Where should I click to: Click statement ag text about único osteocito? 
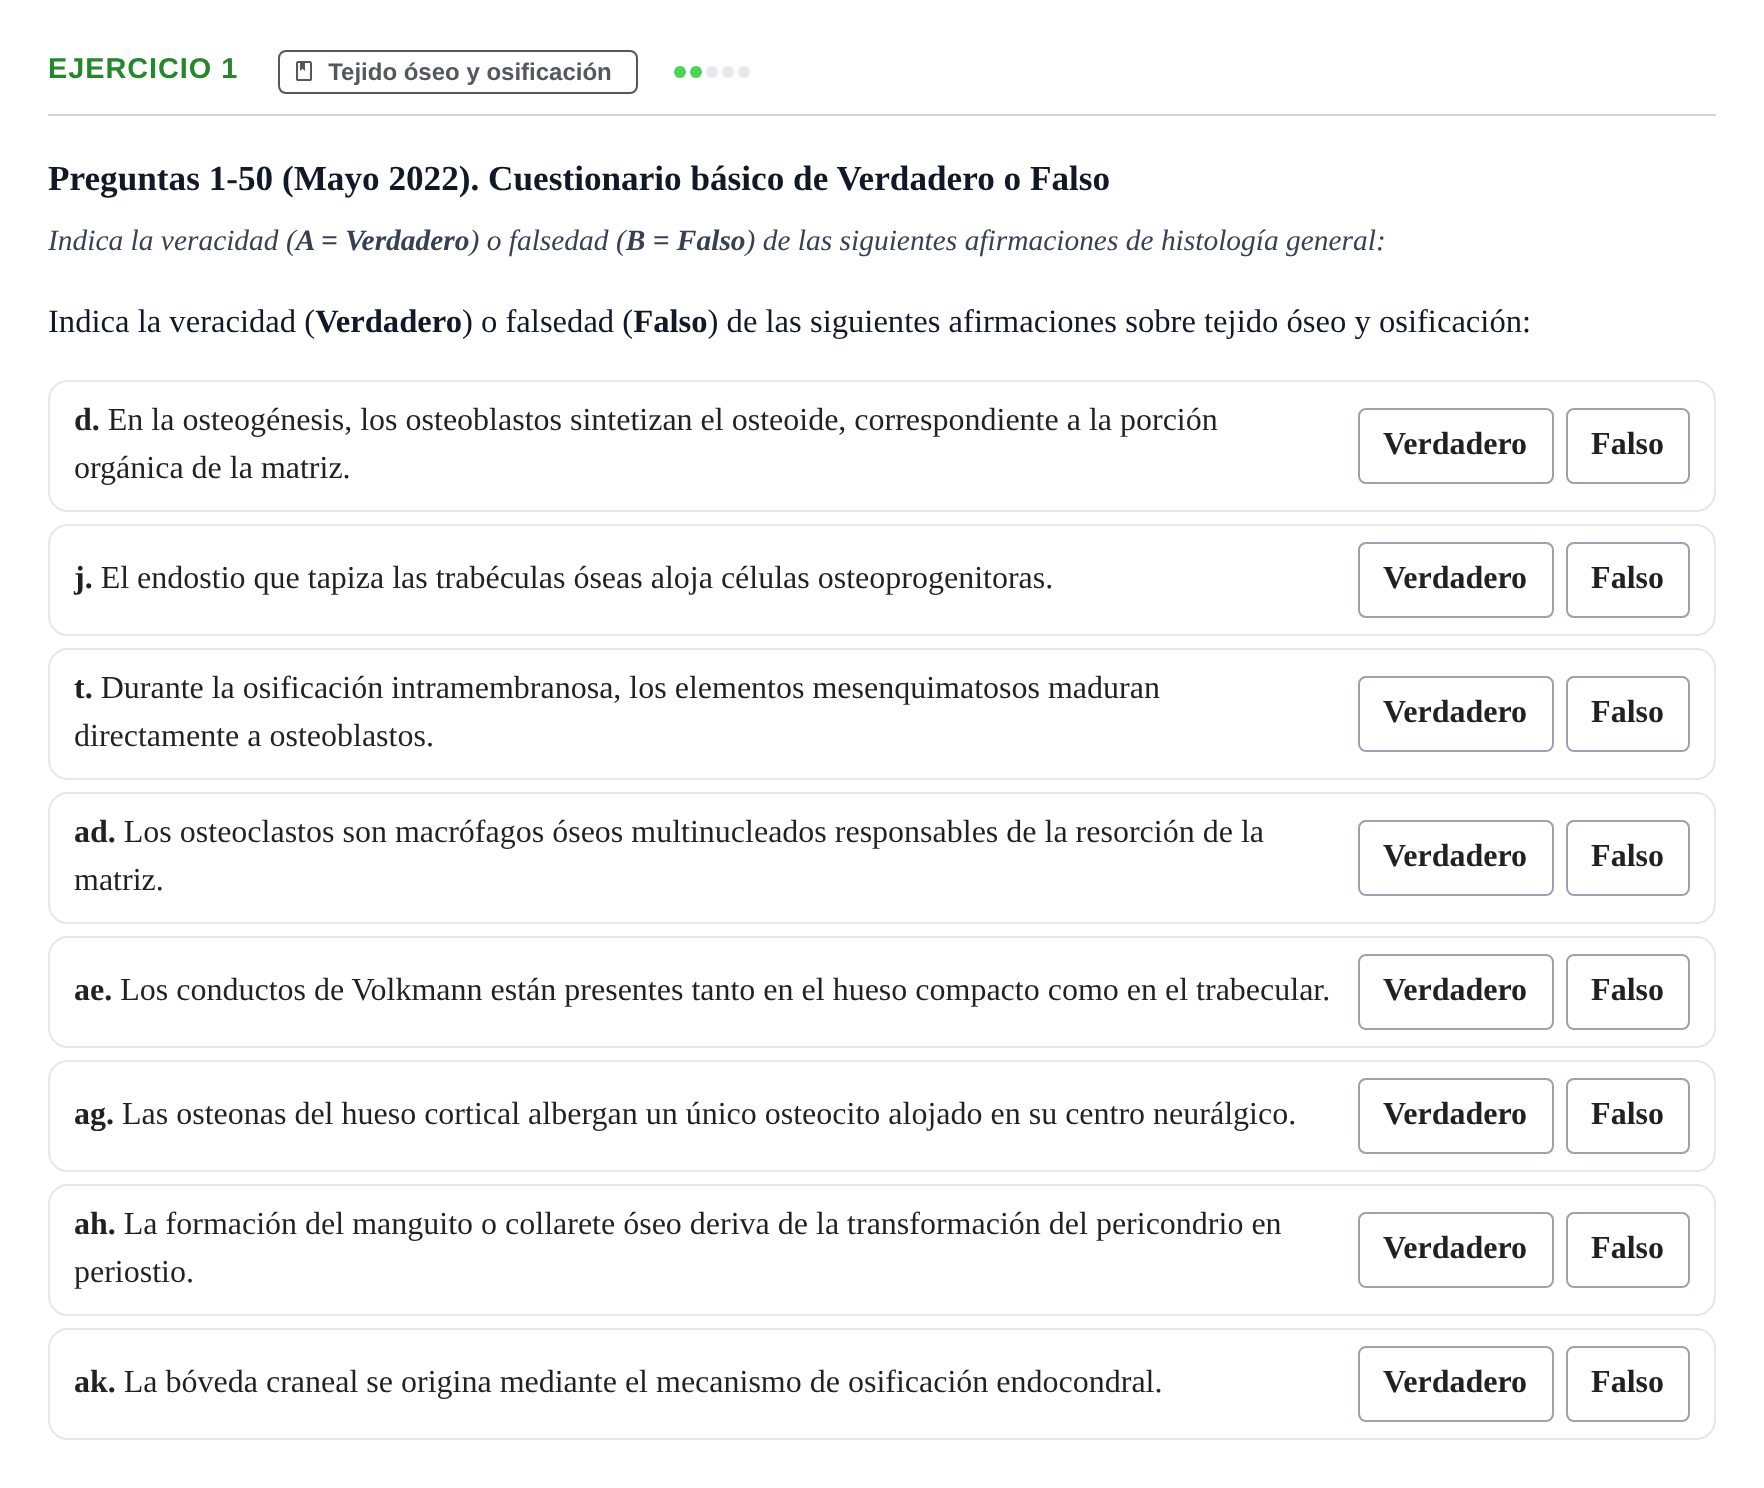[685, 1115]
